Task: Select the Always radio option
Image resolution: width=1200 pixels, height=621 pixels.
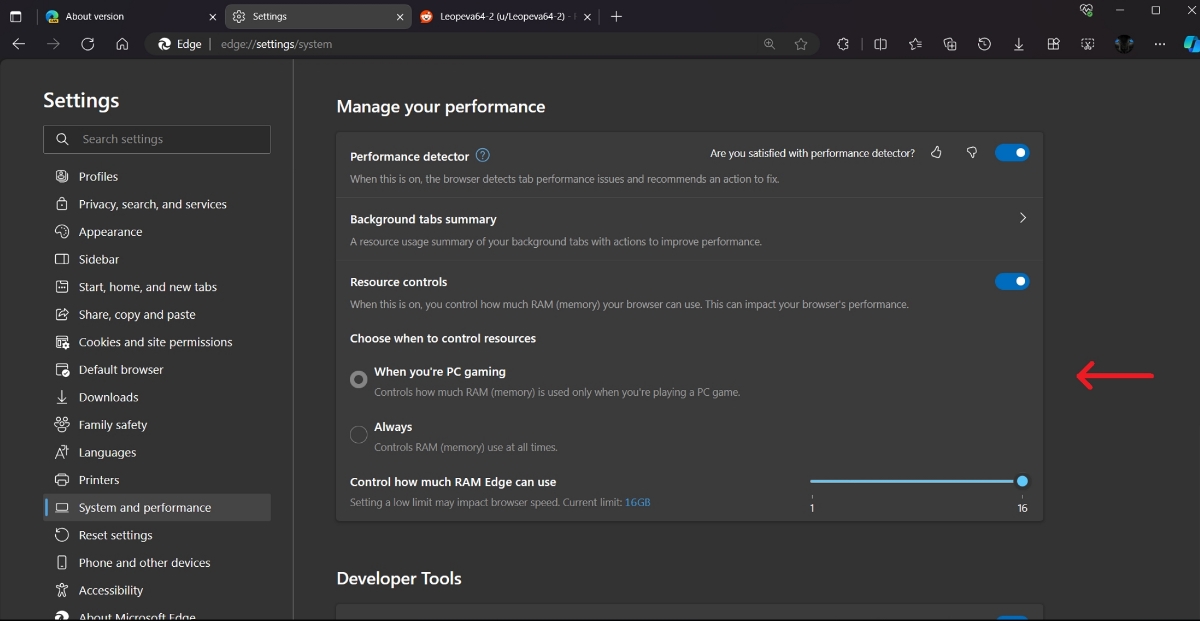Action: pyautogui.click(x=358, y=435)
